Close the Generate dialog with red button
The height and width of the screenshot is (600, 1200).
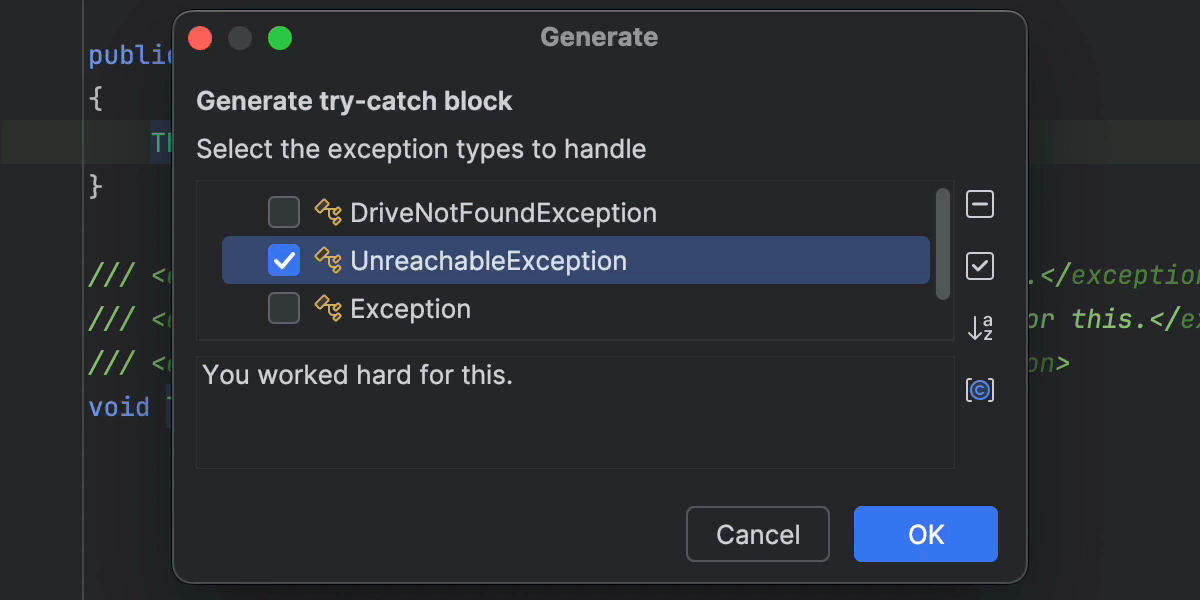pos(200,38)
